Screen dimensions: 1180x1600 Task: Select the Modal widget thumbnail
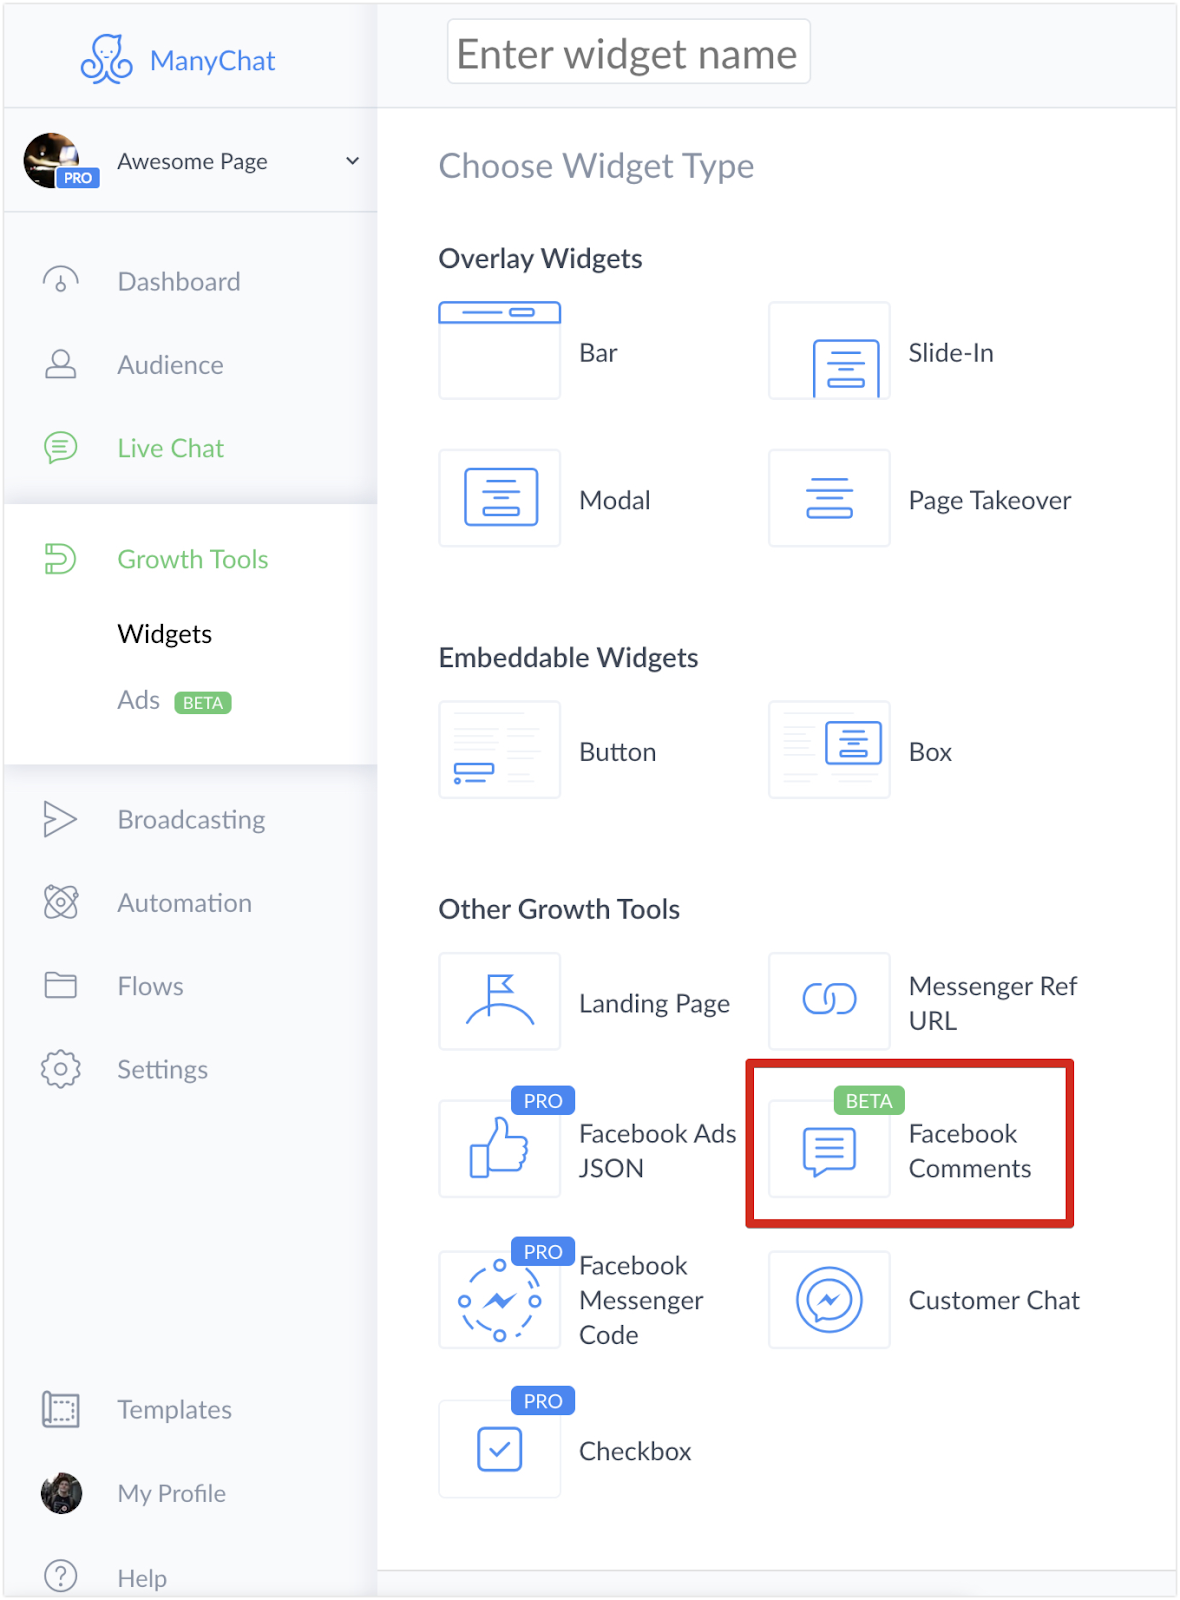pos(500,497)
